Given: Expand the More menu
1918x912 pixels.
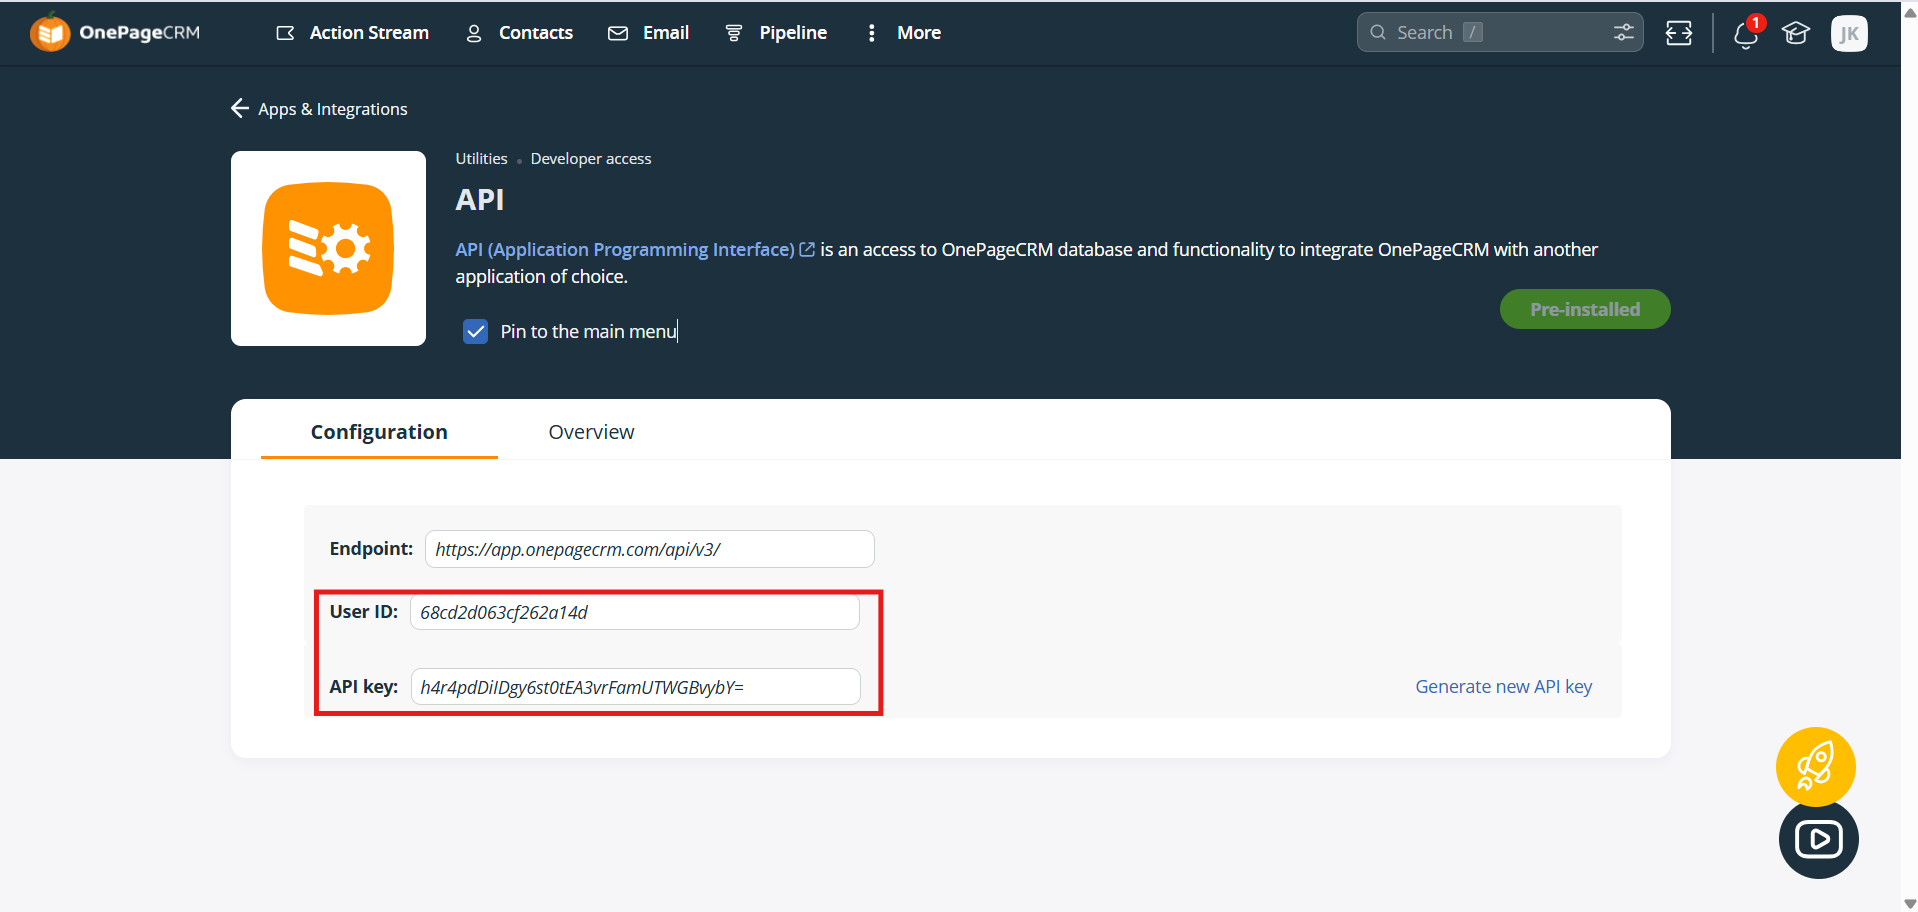Looking at the screenshot, I should 903,33.
